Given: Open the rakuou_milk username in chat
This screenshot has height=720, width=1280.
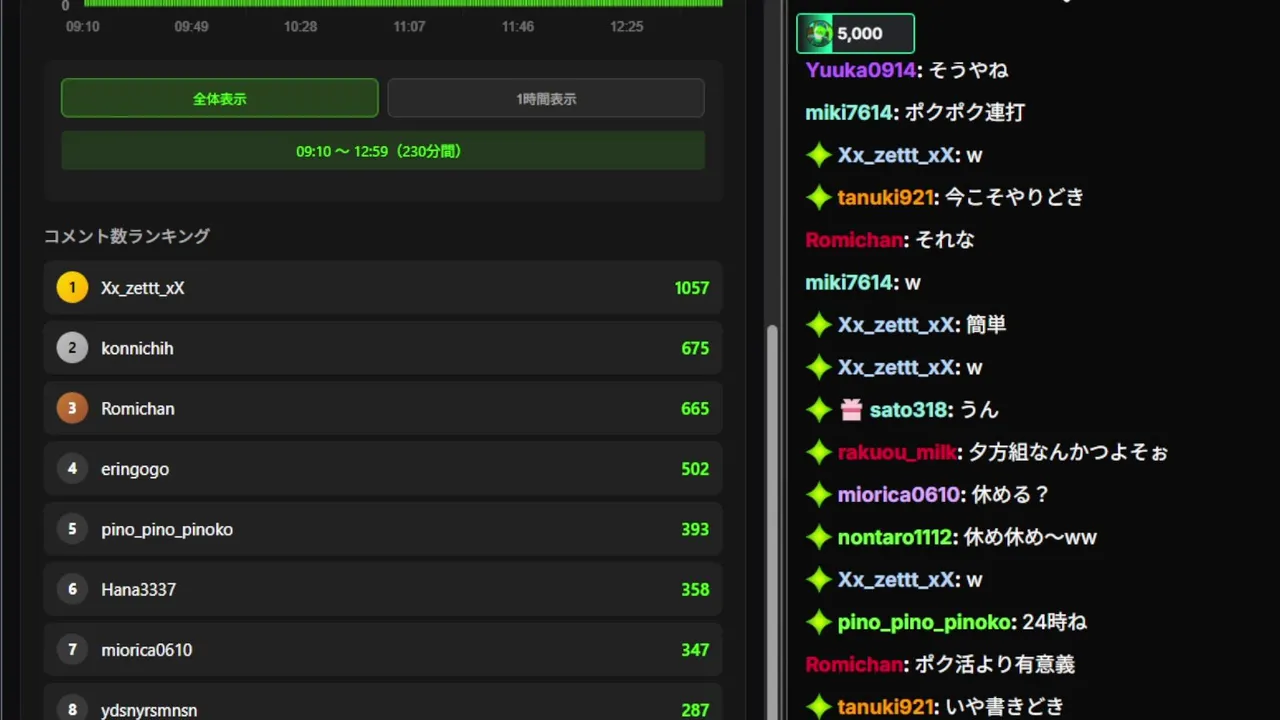Looking at the screenshot, I should click(897, 452).
